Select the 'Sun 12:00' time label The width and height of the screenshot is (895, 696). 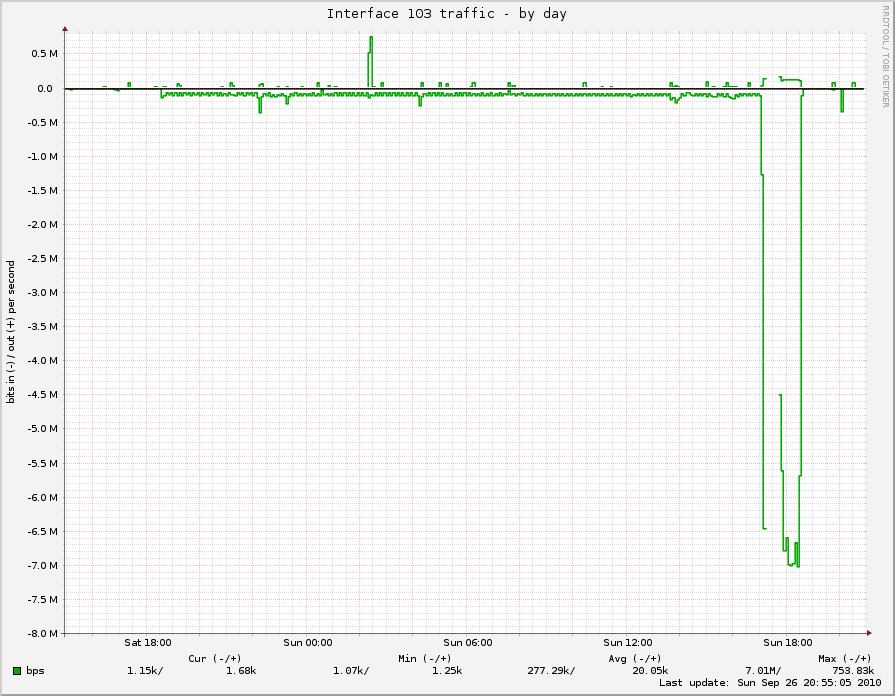[x=628, y=643]
